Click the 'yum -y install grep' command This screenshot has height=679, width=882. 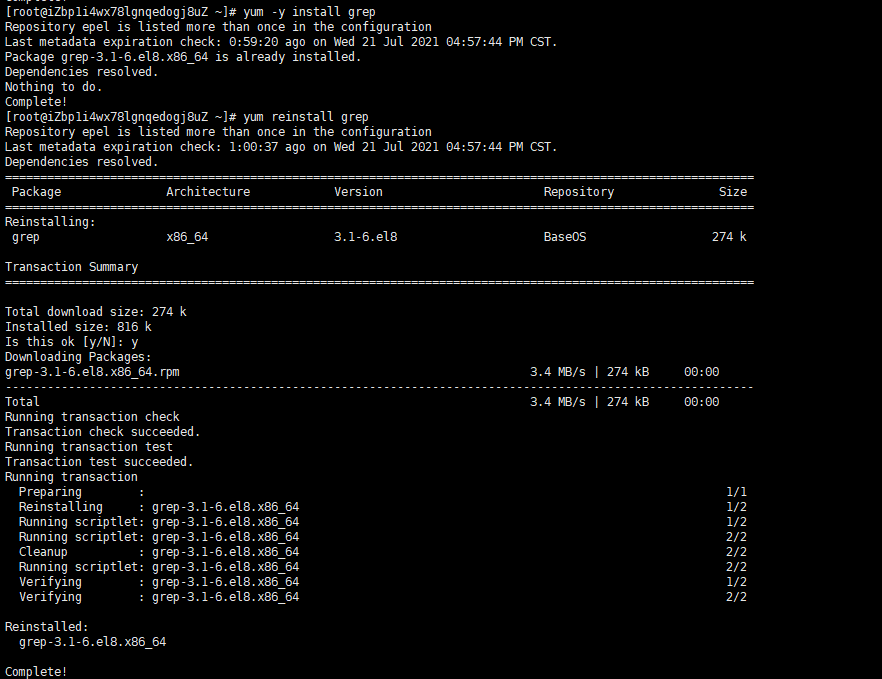(x=309, y=12)
